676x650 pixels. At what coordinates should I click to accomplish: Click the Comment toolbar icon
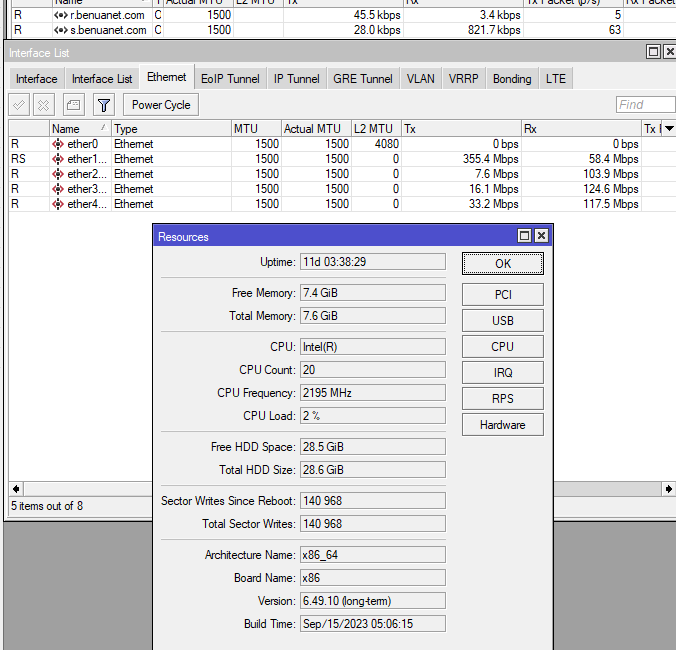(73, 105)
